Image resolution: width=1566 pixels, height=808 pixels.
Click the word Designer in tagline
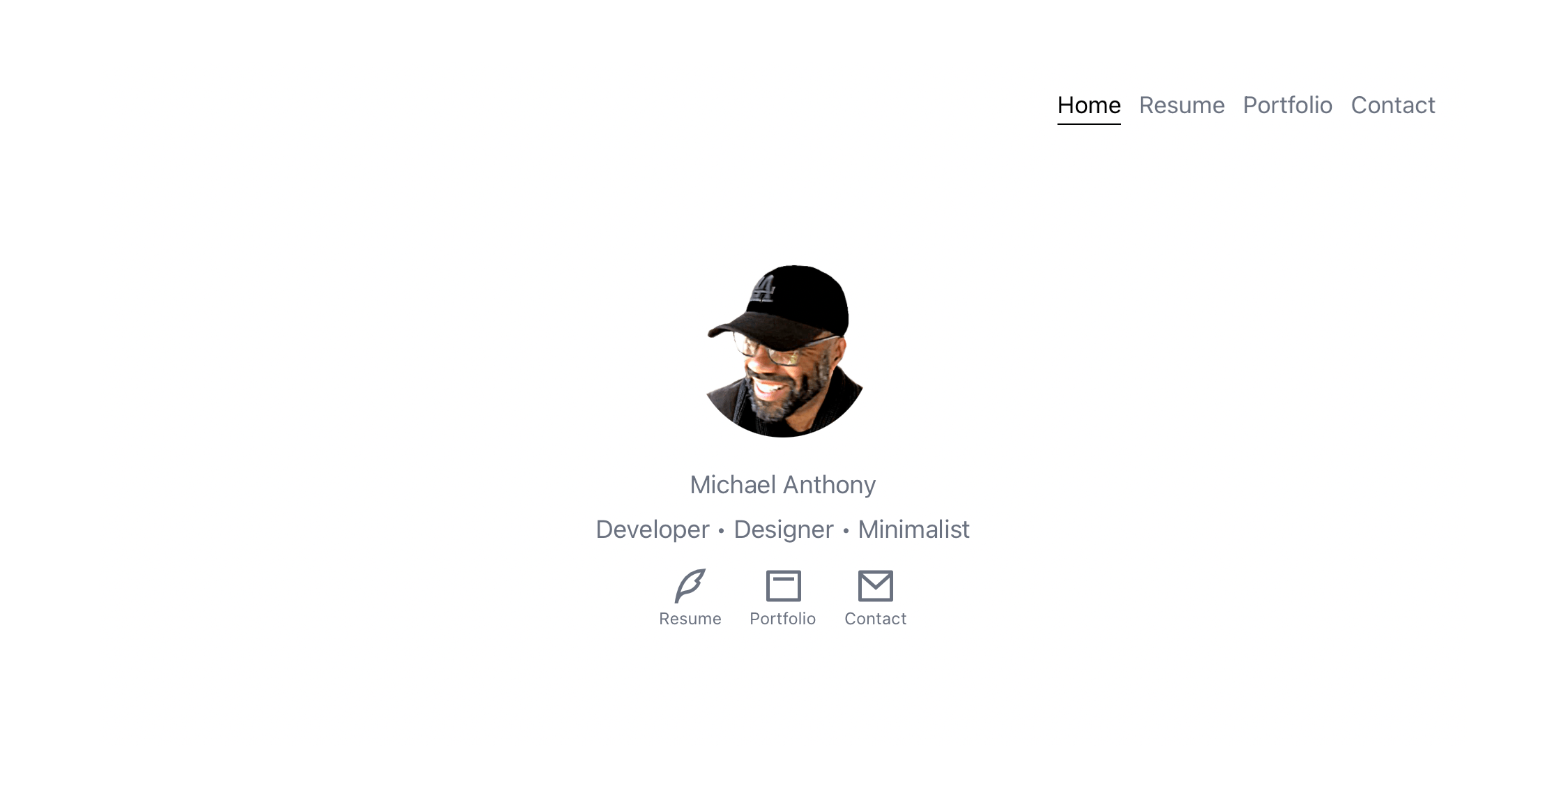tap(783, 530)
